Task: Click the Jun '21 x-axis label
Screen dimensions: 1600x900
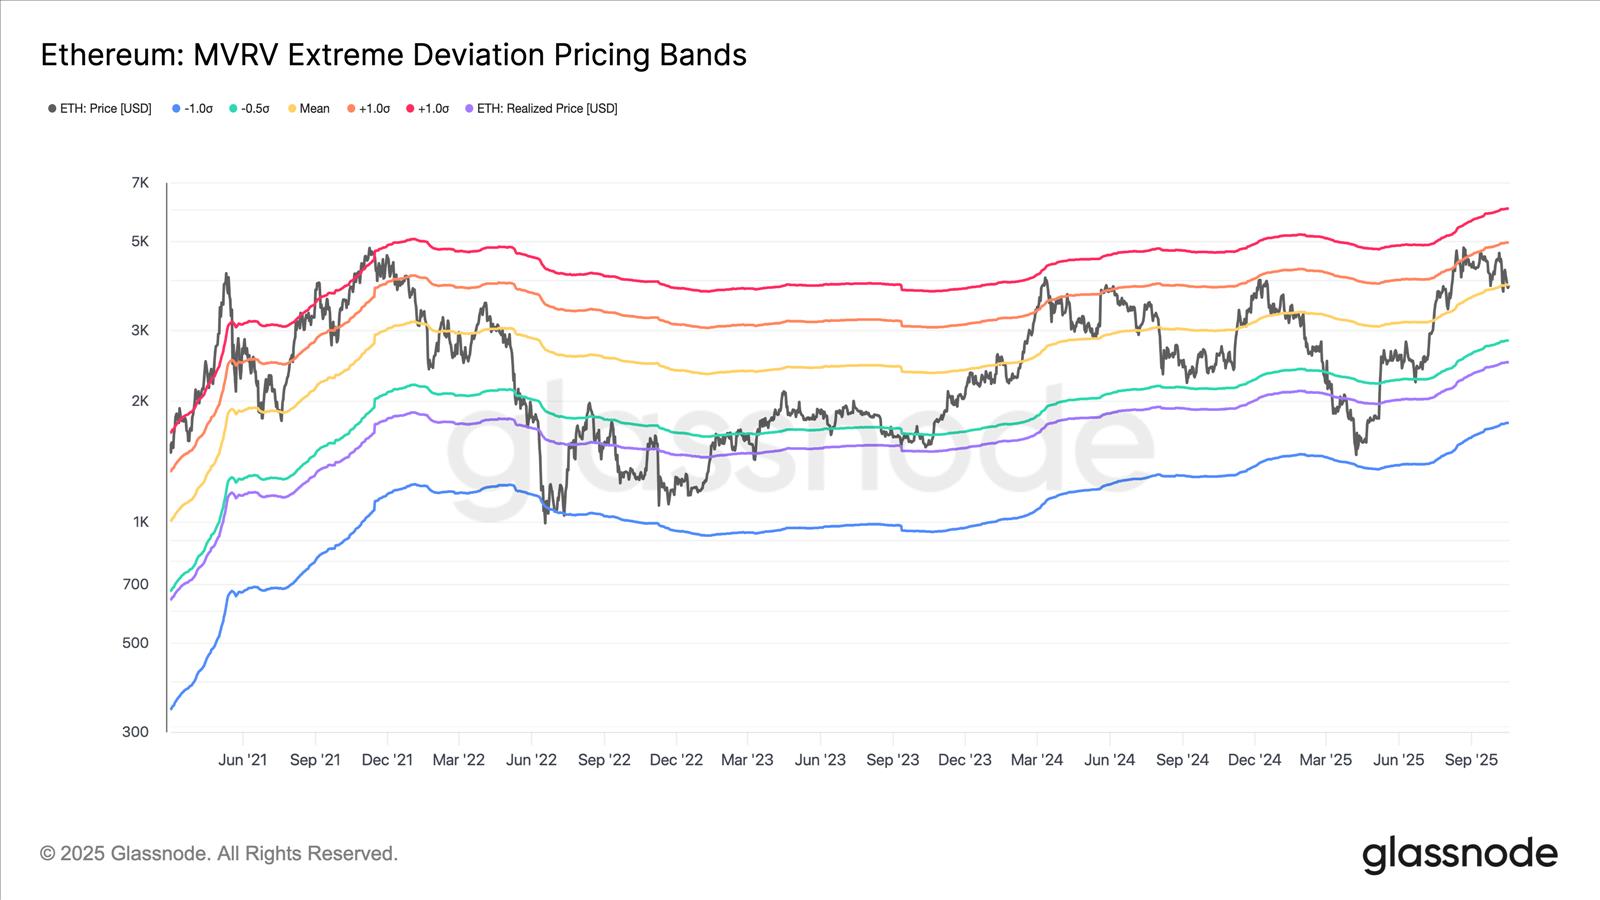Action: pos(243,760)
